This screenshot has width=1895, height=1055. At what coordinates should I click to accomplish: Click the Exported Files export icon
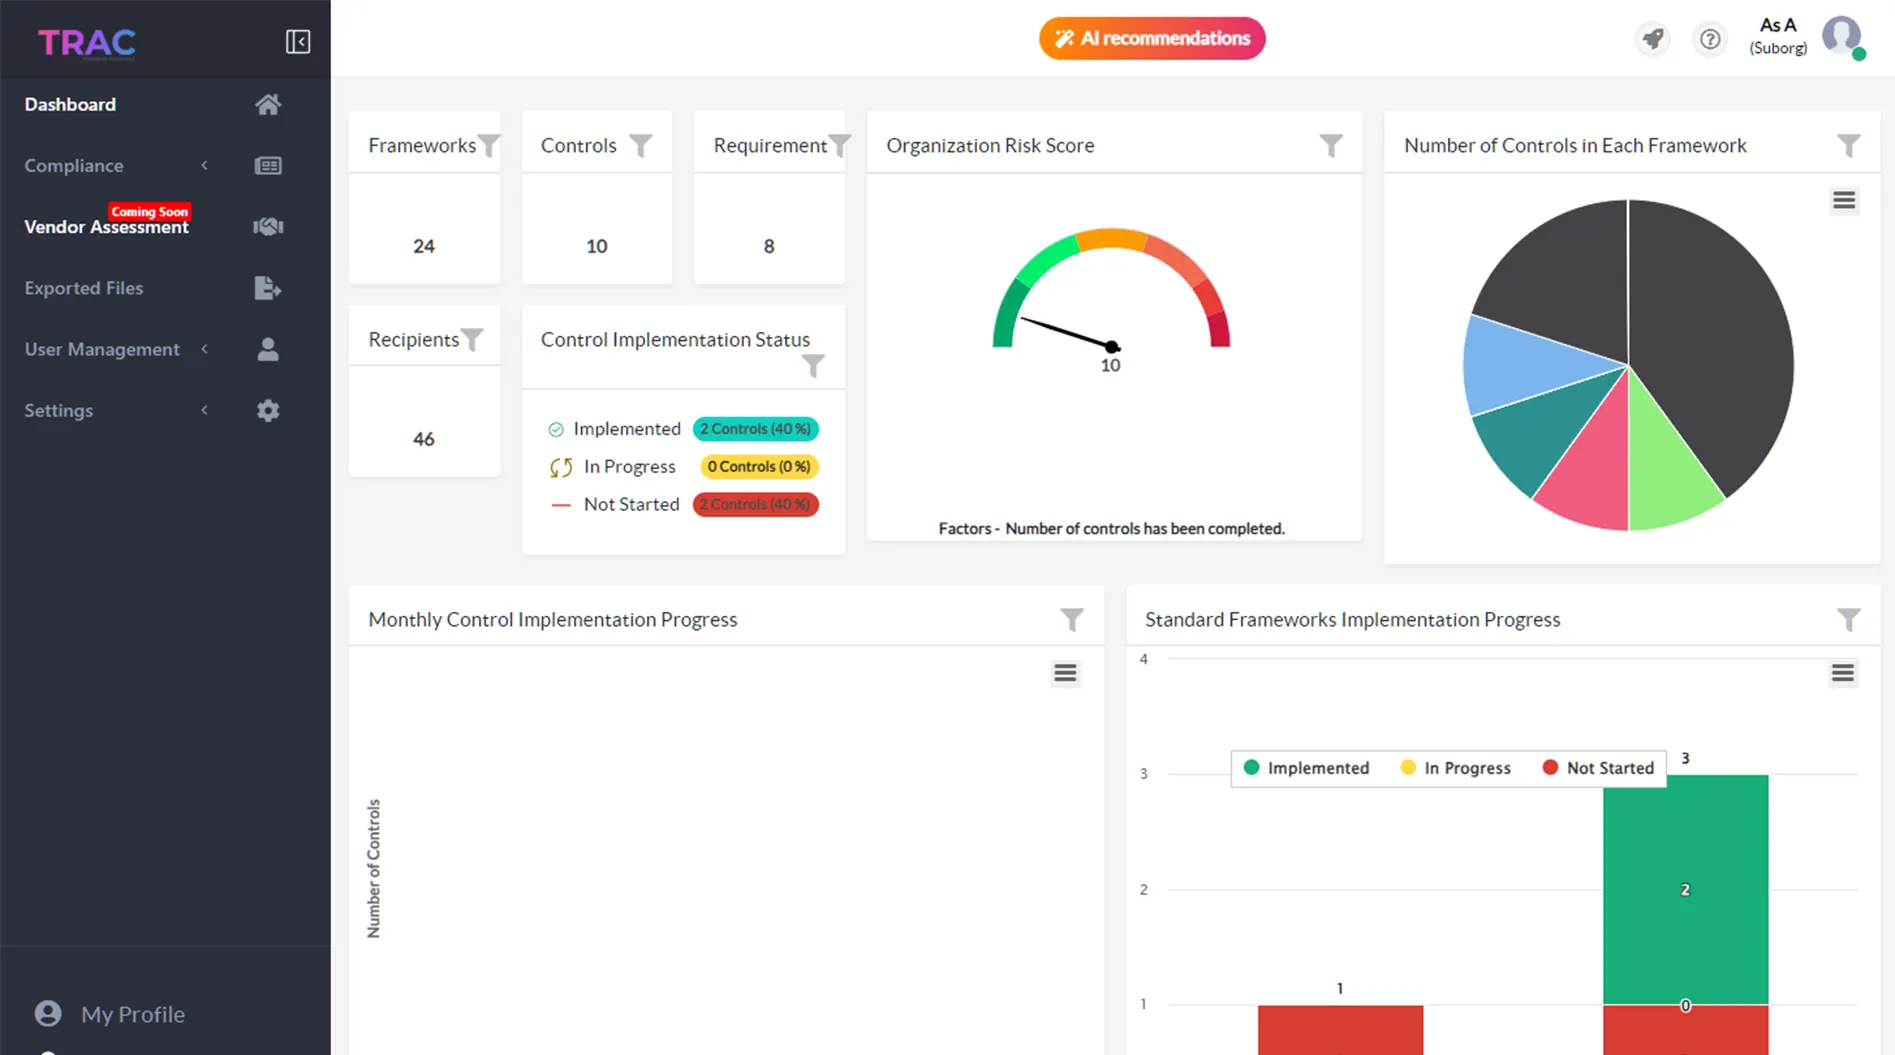coord(268,288)
